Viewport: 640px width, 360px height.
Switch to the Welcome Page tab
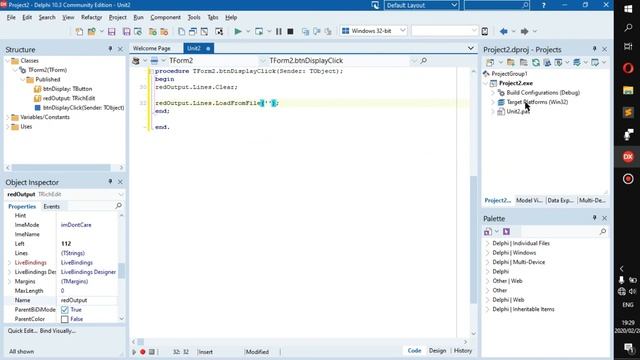[152, 48]
